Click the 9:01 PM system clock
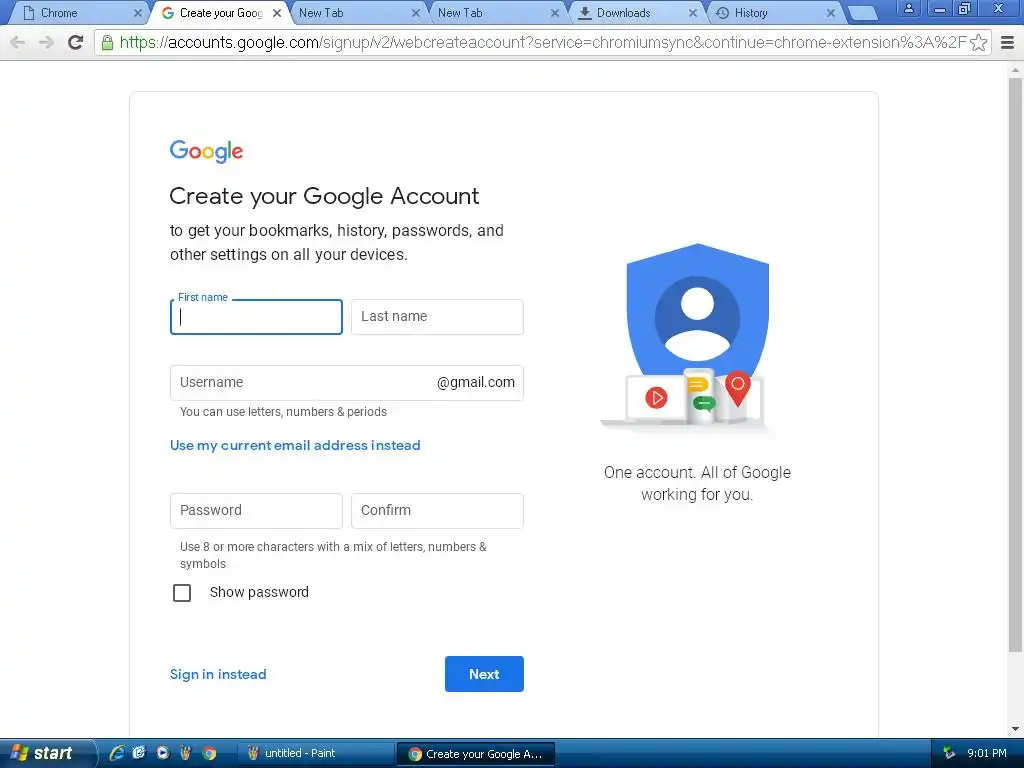The width and height of the screenshot is (1024, 768). tap(987, 753)
